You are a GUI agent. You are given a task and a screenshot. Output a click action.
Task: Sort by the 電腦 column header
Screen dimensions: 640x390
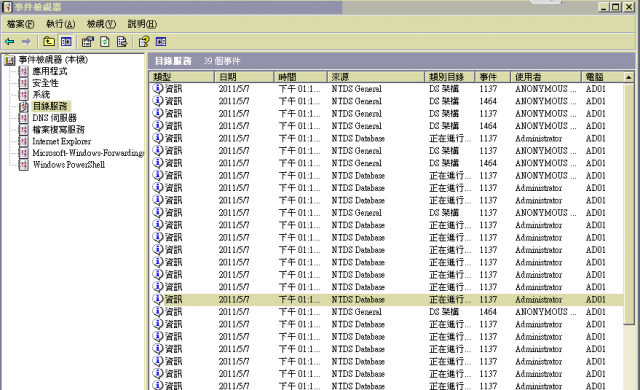pyautogui.click(x=602, y=77)
